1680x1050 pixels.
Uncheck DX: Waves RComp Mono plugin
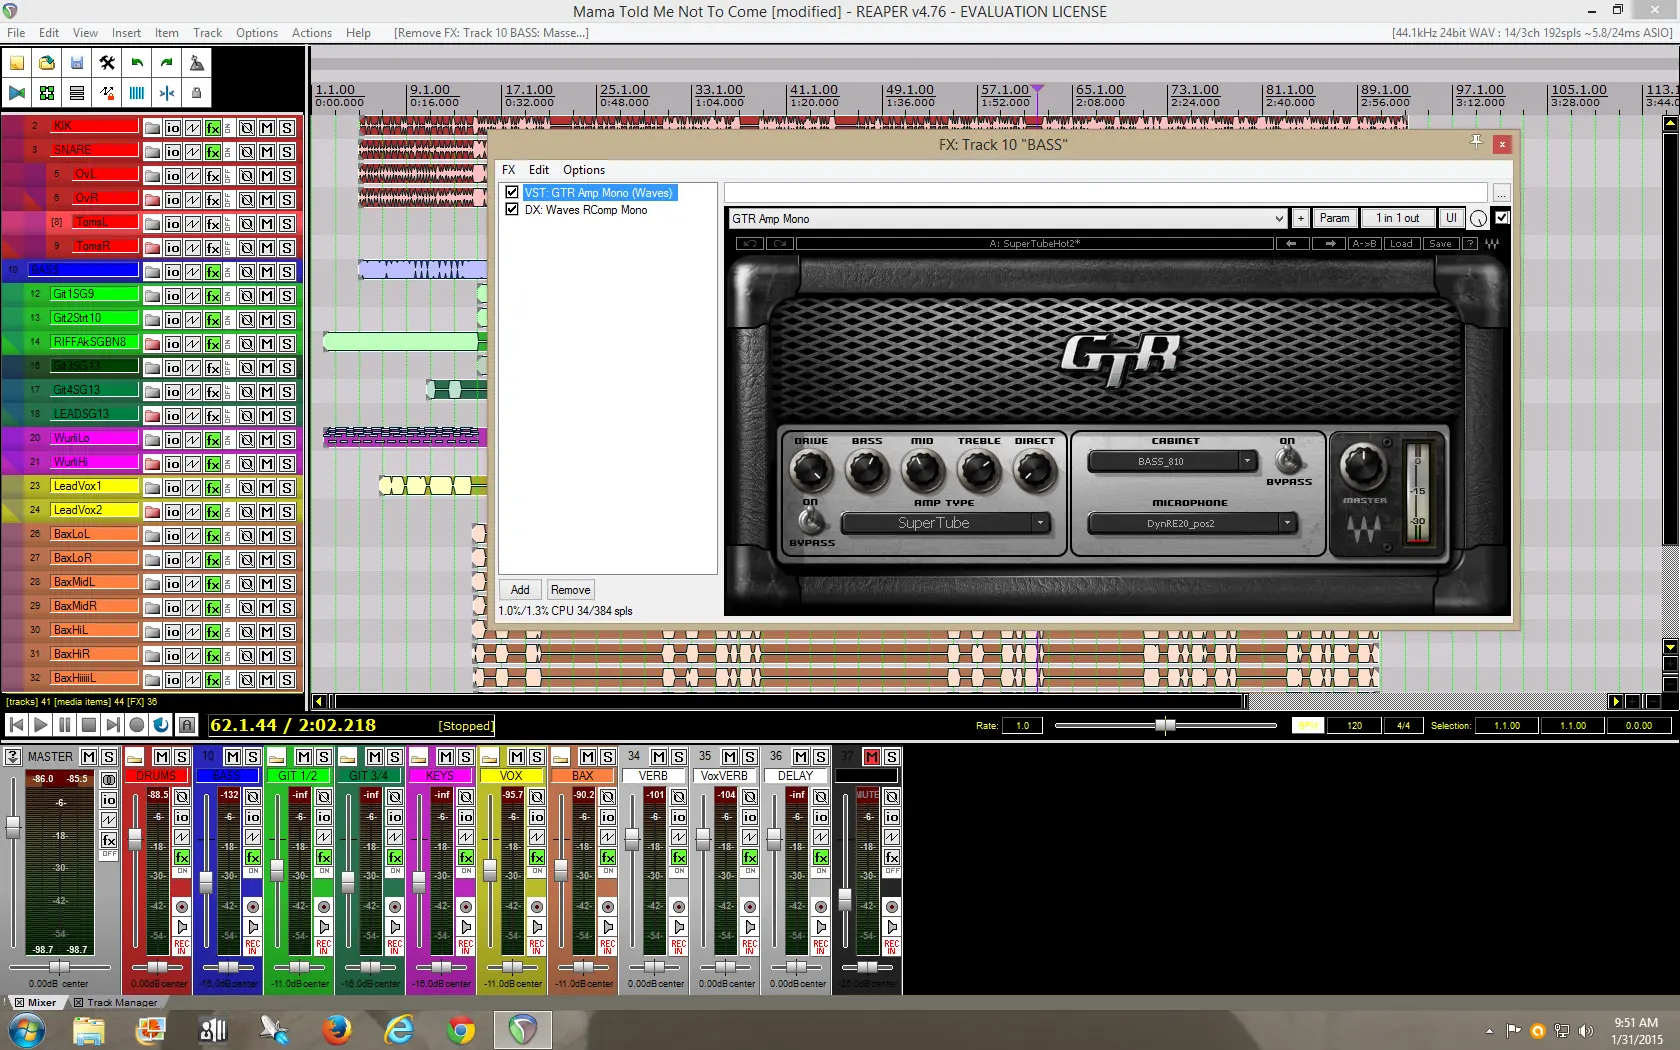click(512, 210)
